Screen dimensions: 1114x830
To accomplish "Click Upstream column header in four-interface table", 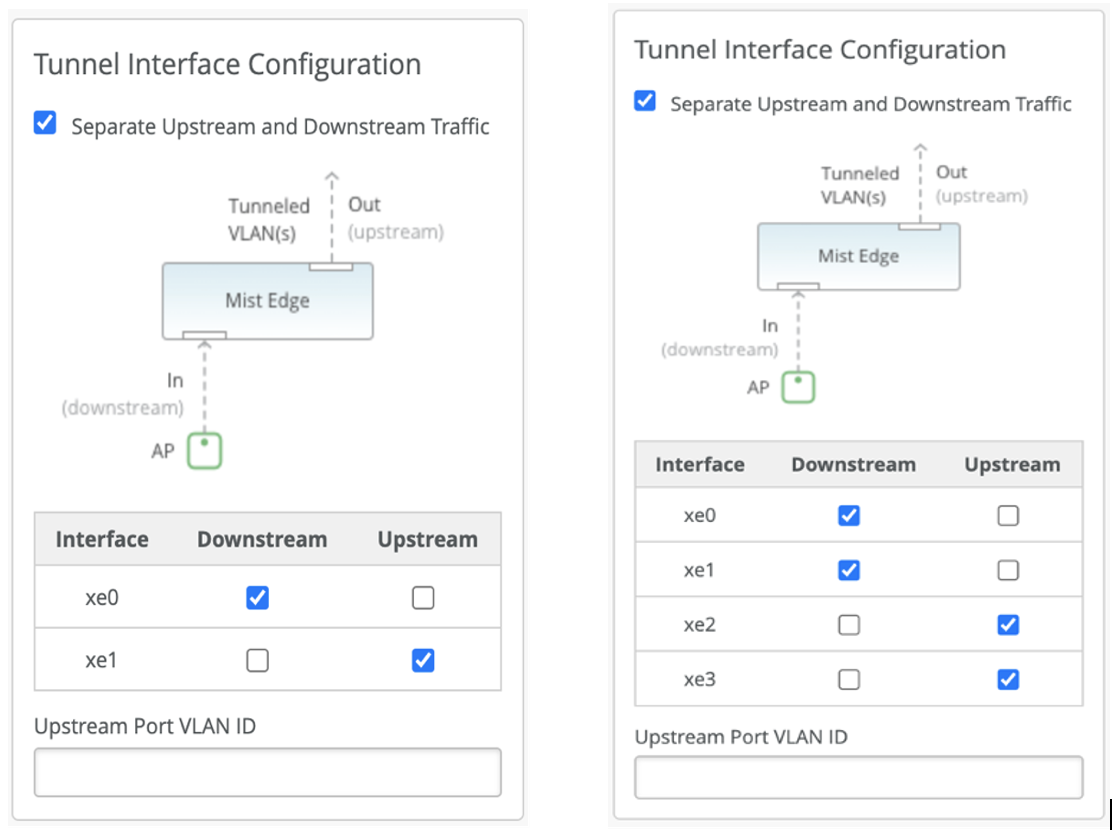I will click(1012, 465).
